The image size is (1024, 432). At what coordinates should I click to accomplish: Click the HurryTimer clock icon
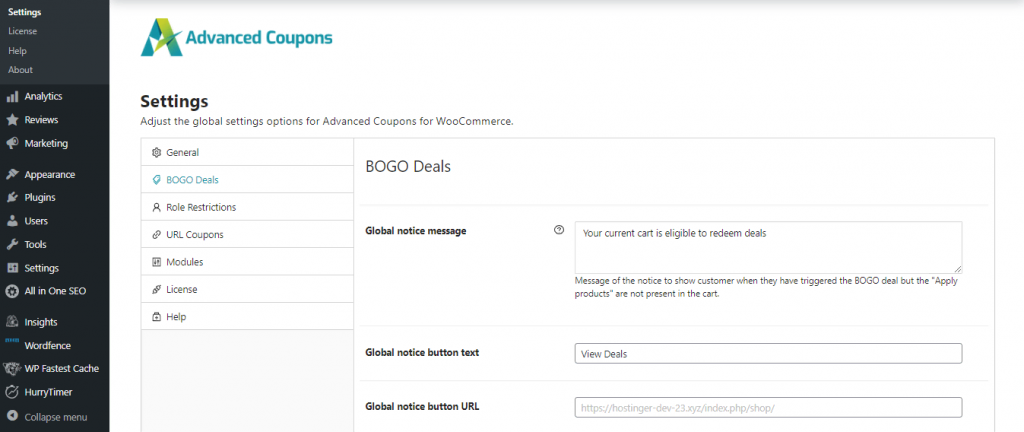coord(12,392)
